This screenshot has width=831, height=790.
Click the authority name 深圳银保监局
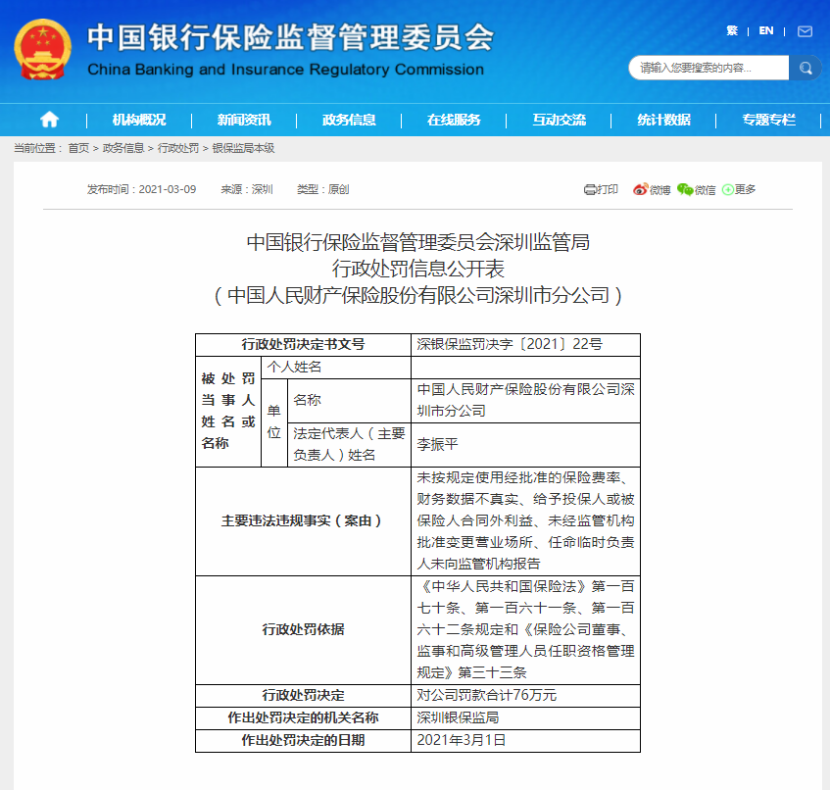pyautogui.click(x=458, y=718)
